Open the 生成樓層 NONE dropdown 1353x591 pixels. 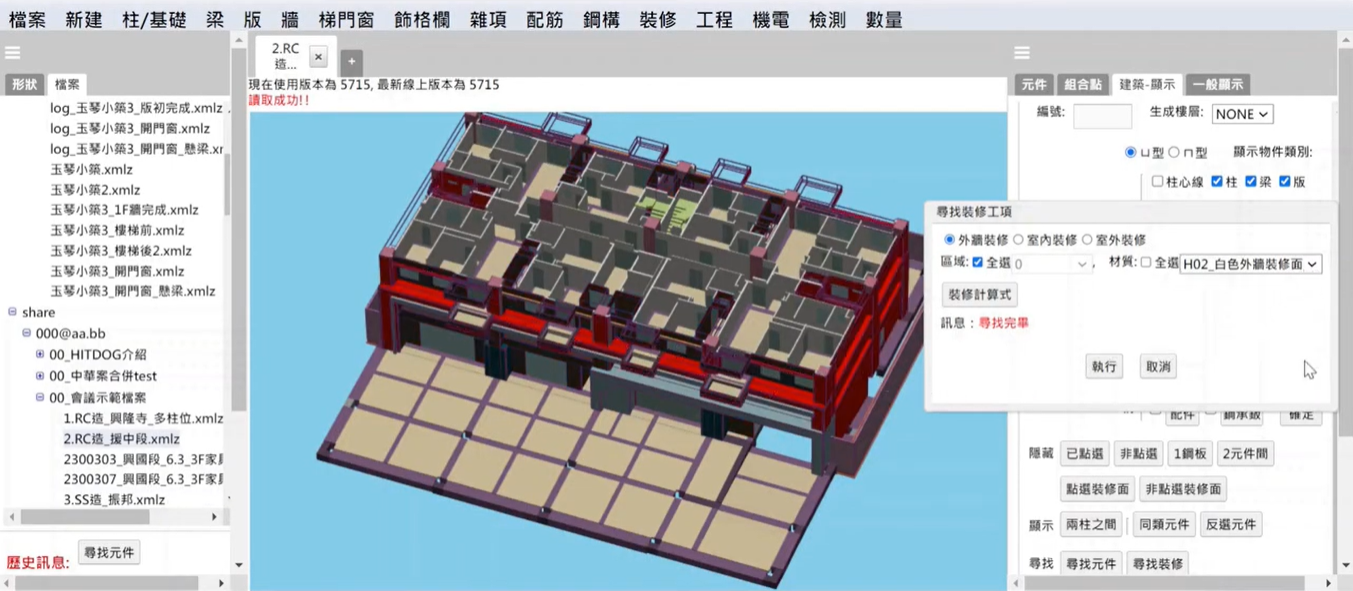click(1241, 114)
